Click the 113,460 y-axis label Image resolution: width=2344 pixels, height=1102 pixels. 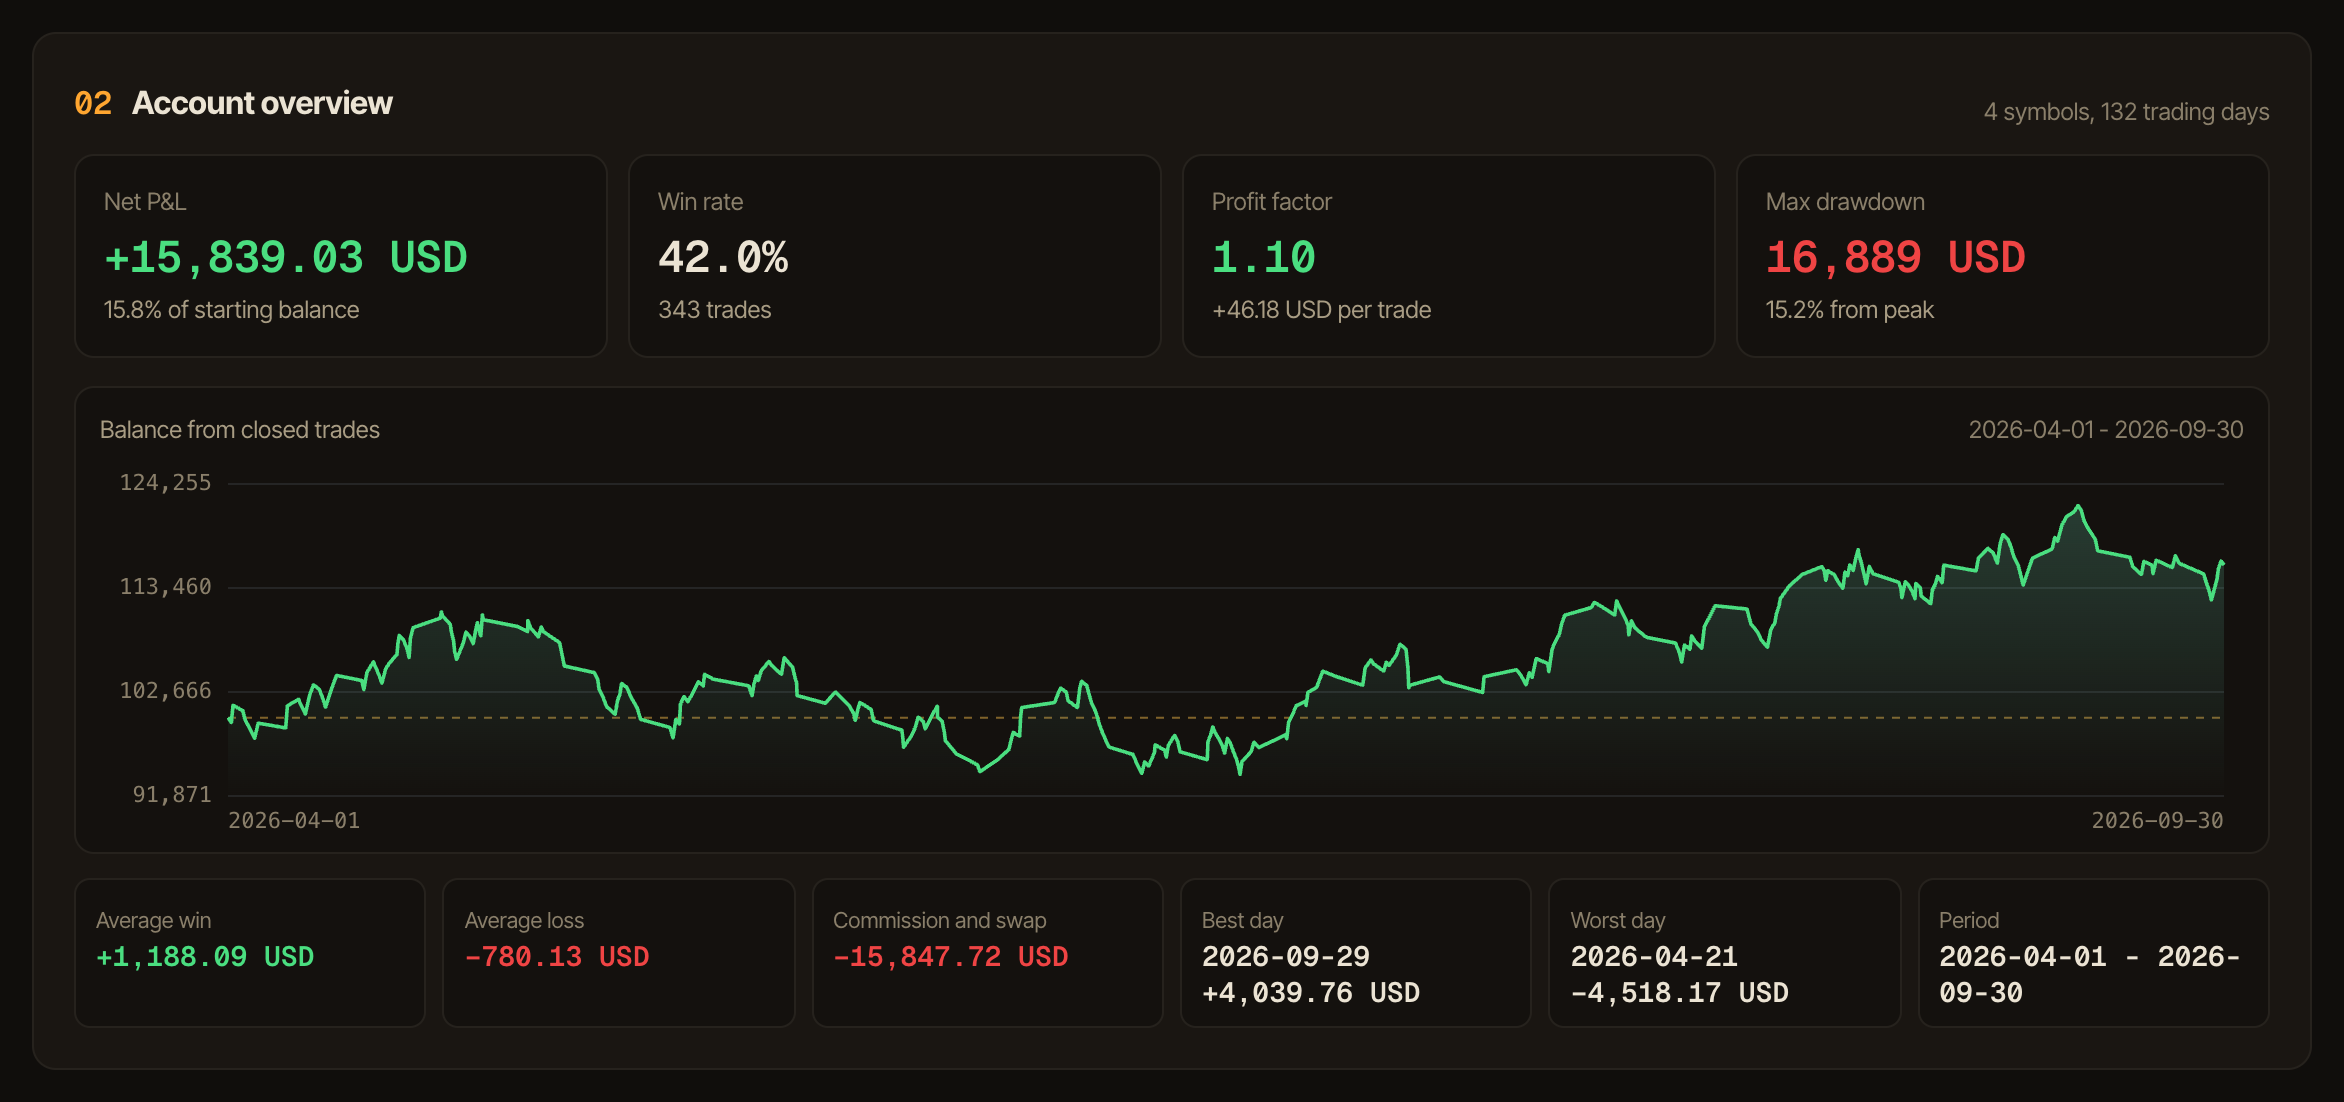pyautogui.click(x=165, y=587)
